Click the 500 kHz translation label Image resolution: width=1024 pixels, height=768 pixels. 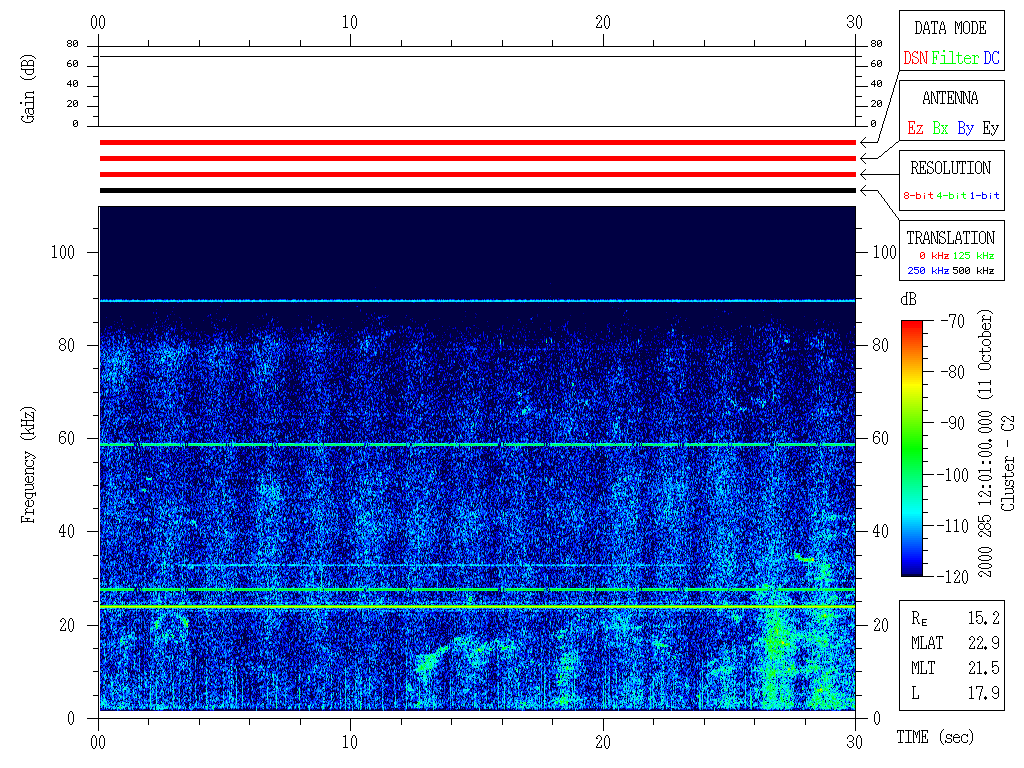(x=973, y=270)
